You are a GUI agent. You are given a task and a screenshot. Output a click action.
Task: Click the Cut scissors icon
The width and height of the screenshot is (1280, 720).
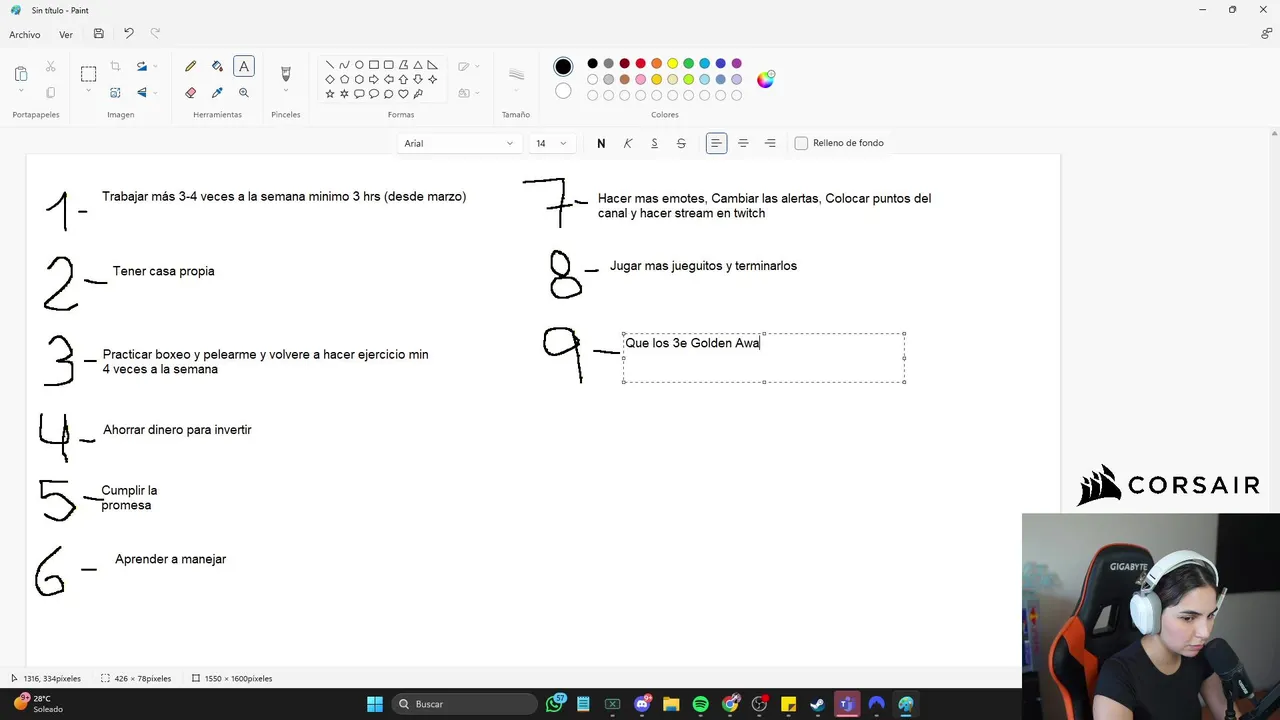(x=50, y=67)
